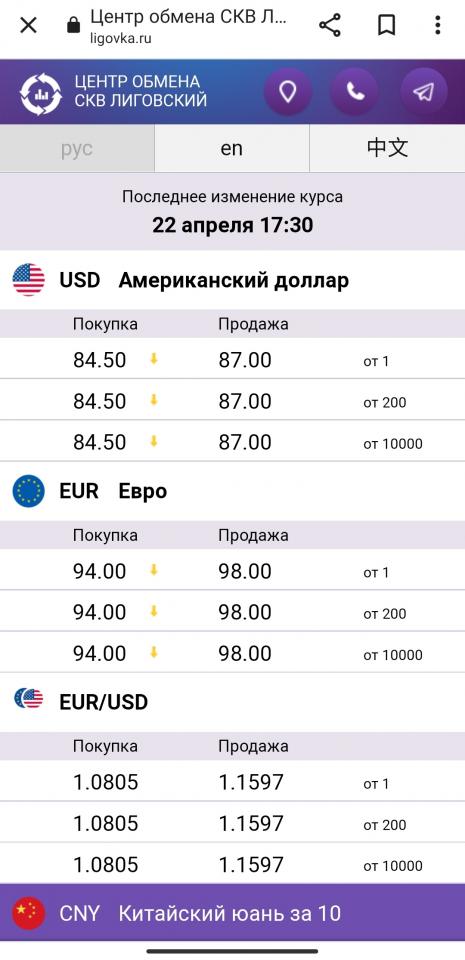The width and height of the screenshot is (465, 960).
Task: Tap the padlock site security icon
Action: pyautogui.click(x=74, y=26)
